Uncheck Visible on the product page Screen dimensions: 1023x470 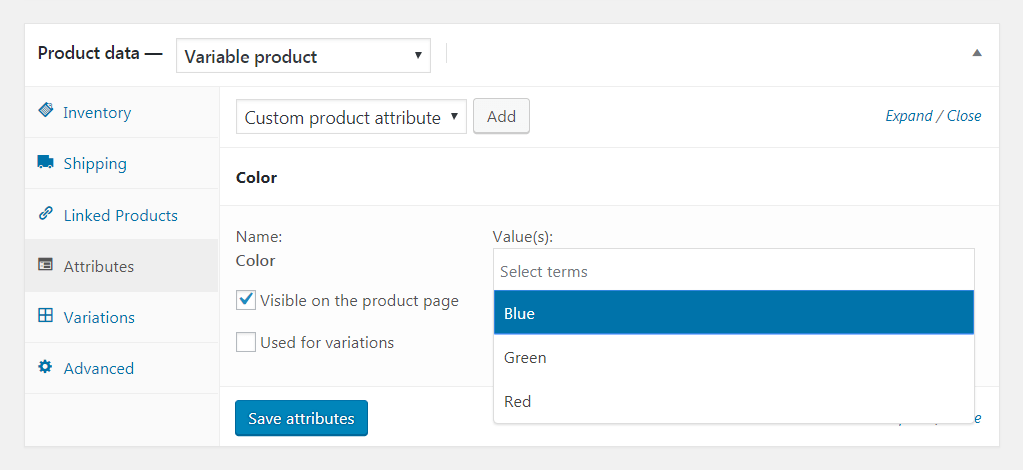pos(246,299)
